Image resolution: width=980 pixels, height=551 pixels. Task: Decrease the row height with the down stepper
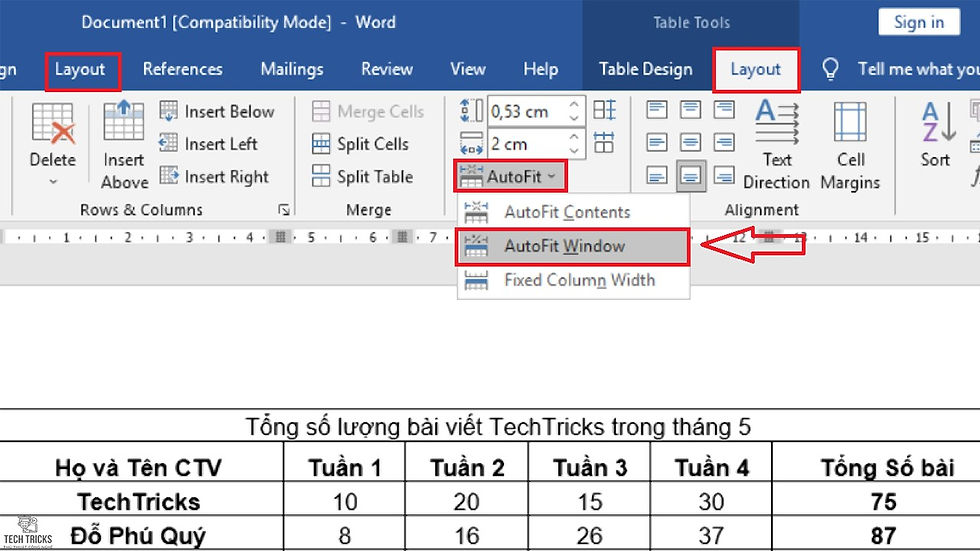coord(574,118)
